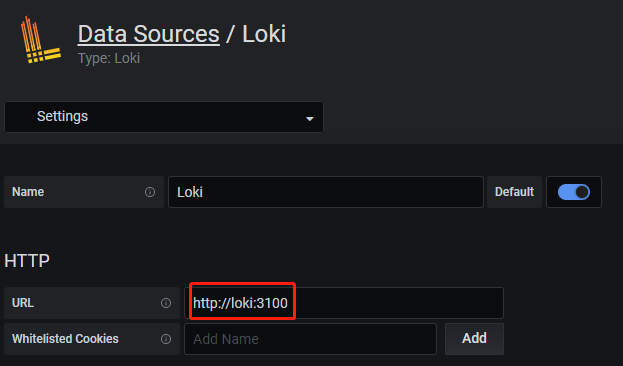Click the Name field label
This screenshot has height=366, width=623.
click(x=28, y=192)
